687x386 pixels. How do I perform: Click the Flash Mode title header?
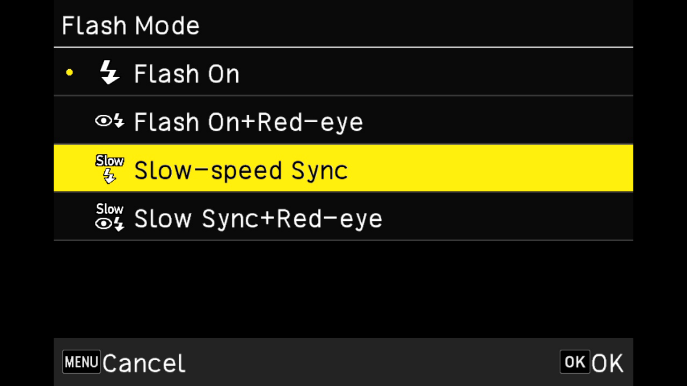pyautogui.click(x=131, y=25)
